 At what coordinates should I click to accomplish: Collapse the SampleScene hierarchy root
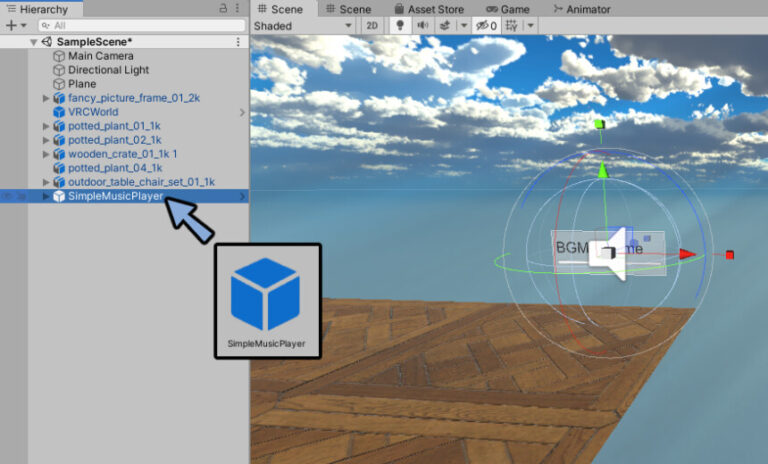pos(33,42)
